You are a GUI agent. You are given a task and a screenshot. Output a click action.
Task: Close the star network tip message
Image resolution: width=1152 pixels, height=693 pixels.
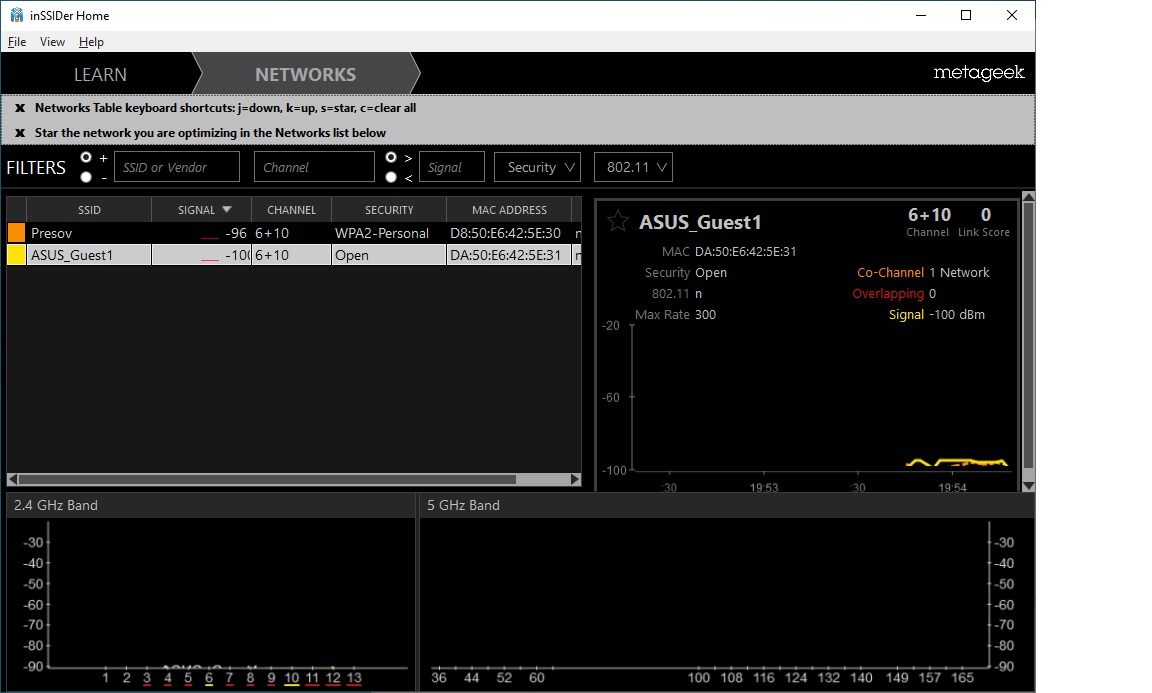pos(20,133)
